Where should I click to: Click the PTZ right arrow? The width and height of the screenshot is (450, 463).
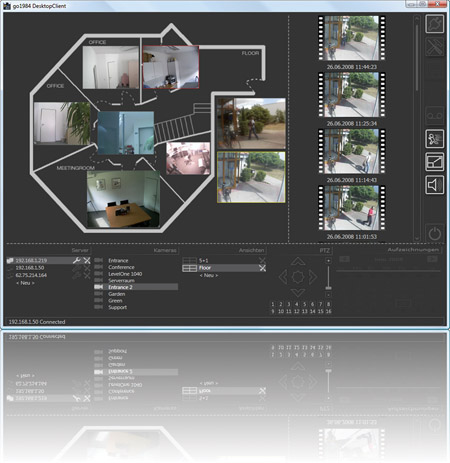point(313,277)
